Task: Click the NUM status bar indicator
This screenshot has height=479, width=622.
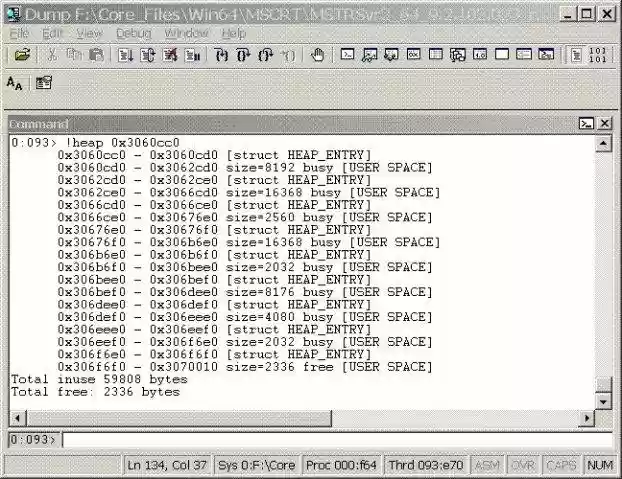Action: [600, 465]
